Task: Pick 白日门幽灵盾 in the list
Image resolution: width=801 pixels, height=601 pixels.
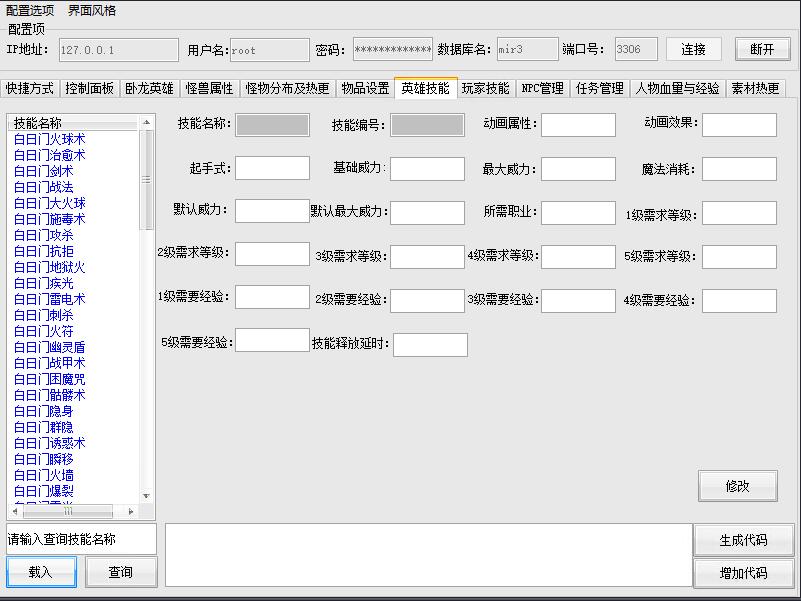Action: (50, 347)
